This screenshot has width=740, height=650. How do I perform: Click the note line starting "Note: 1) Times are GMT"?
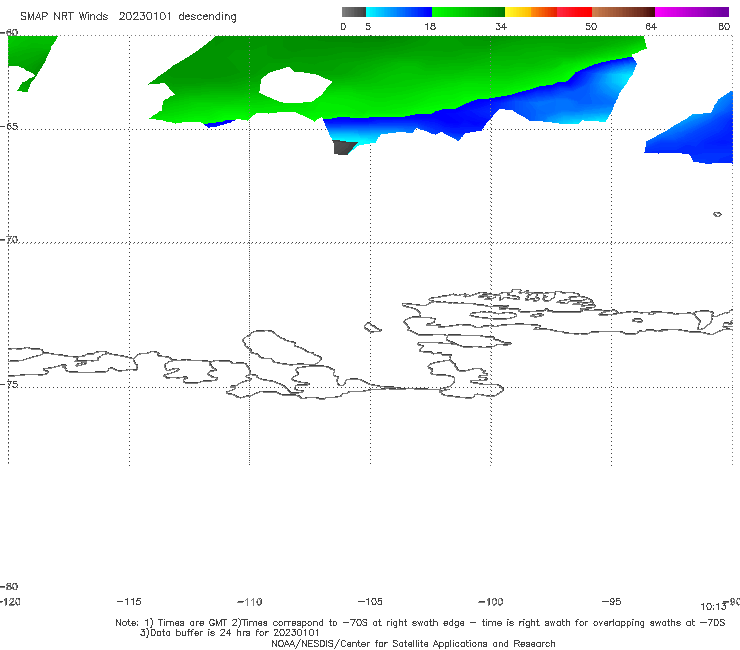tap(420, 623)
